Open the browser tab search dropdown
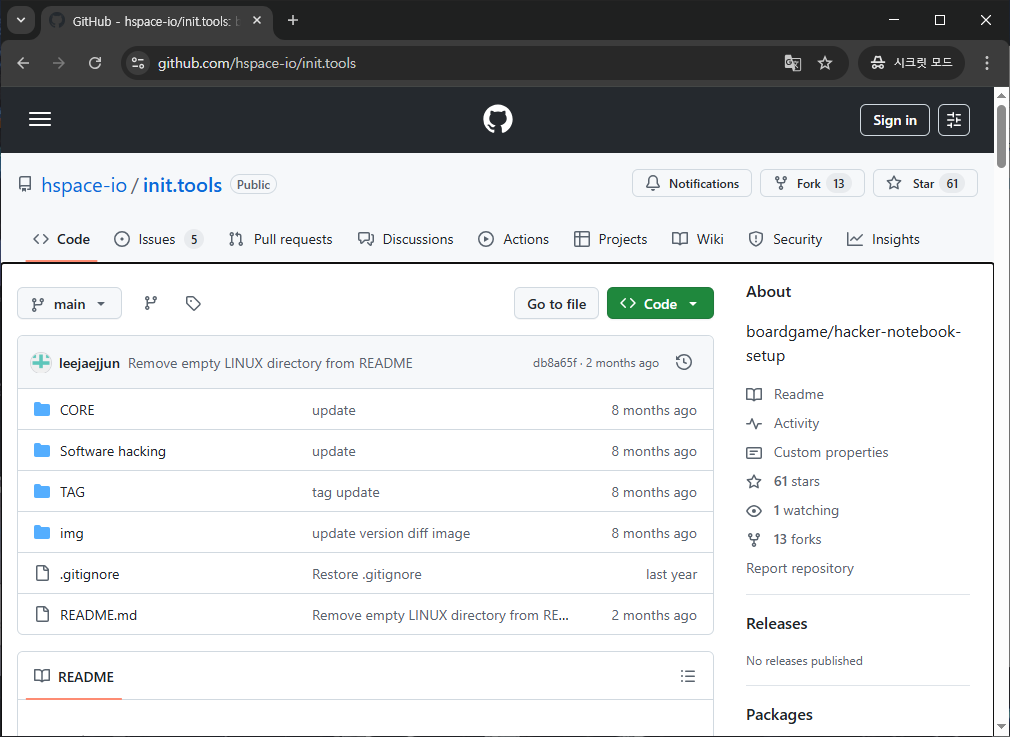Screen dimensions: 1010x737 [x=20, y=20]
